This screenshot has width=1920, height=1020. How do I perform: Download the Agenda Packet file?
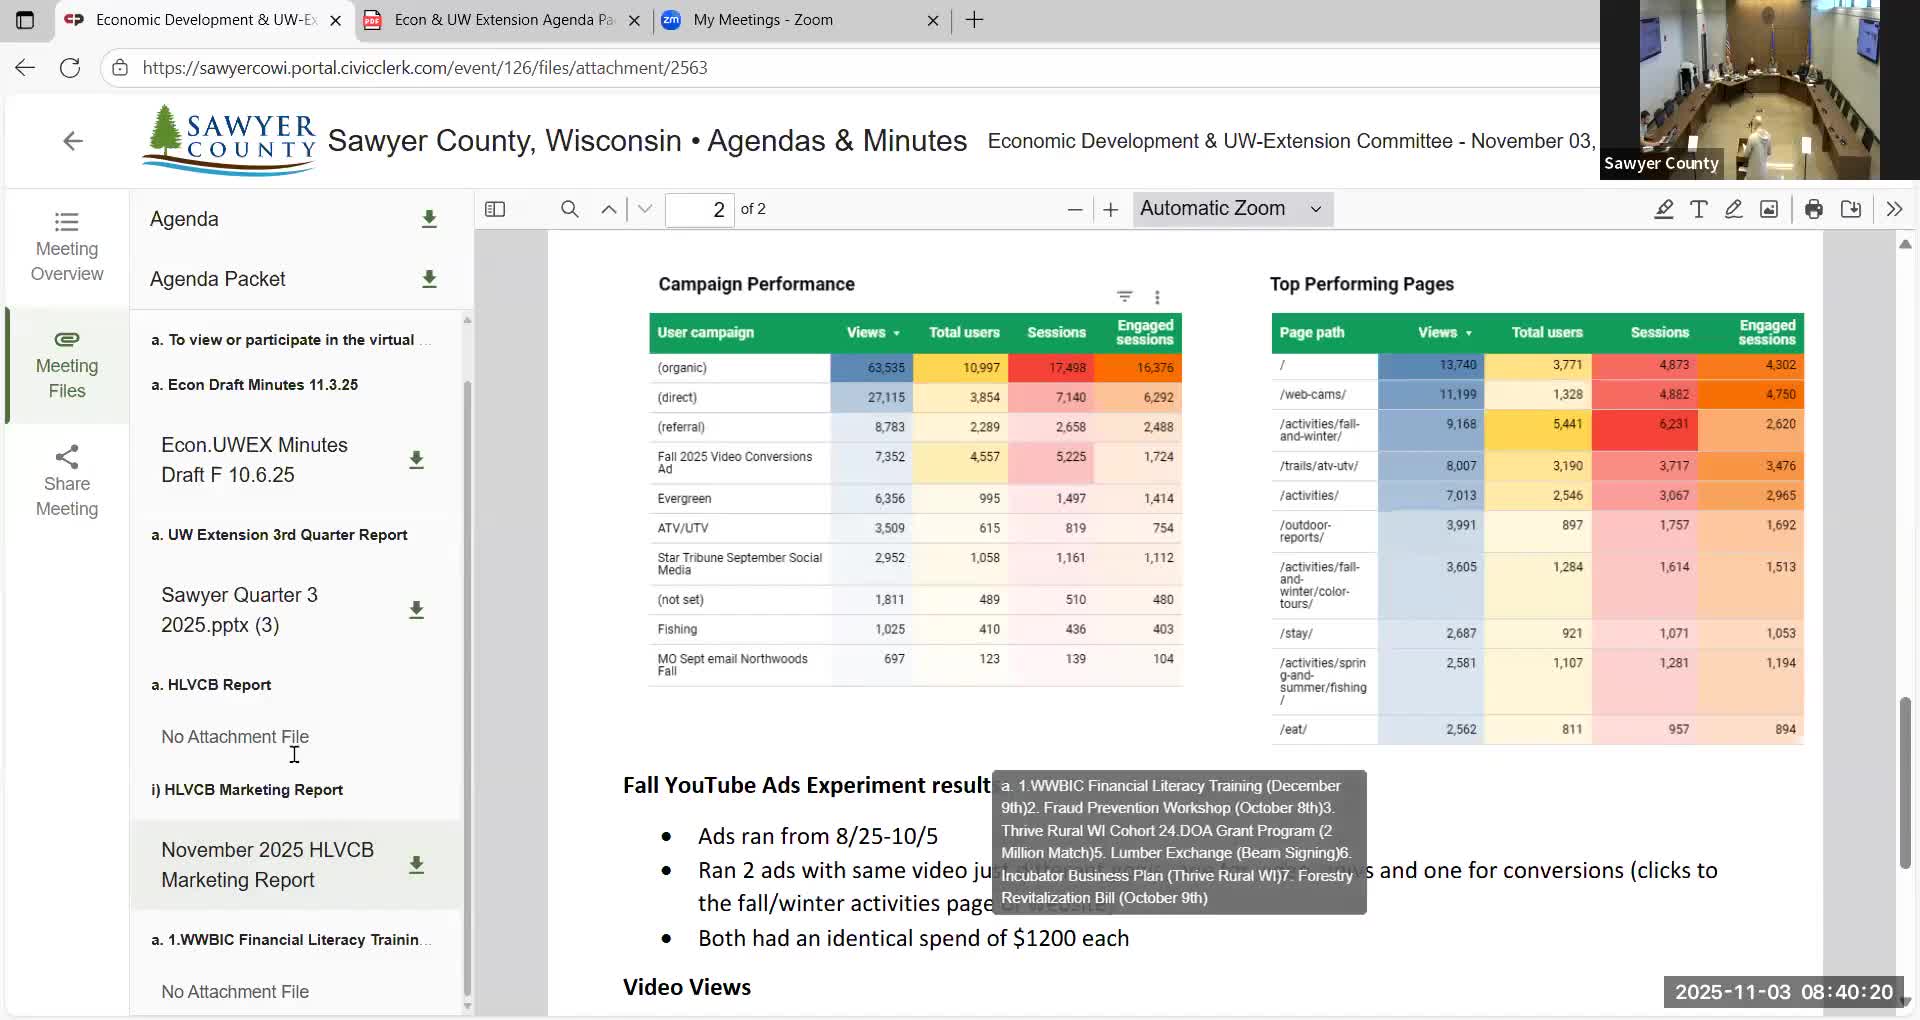429,279
